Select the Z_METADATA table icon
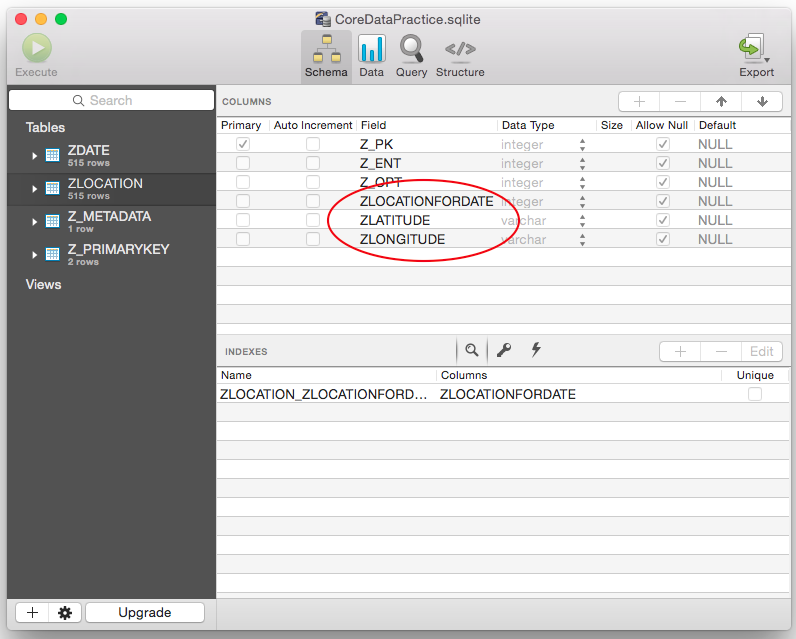 coord(52,221)
